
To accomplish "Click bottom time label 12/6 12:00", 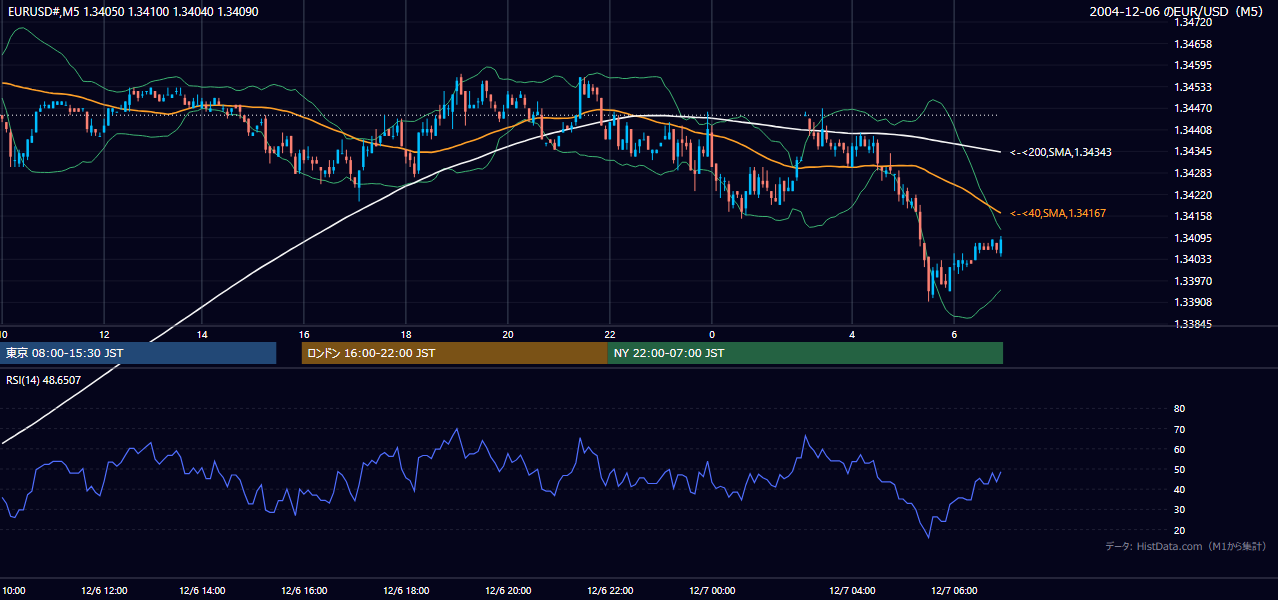I will 104,590.
